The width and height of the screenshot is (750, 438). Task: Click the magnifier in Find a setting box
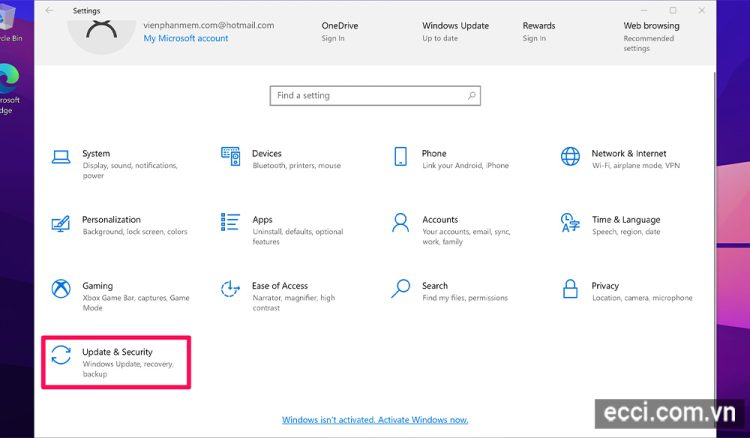(472, 95)
